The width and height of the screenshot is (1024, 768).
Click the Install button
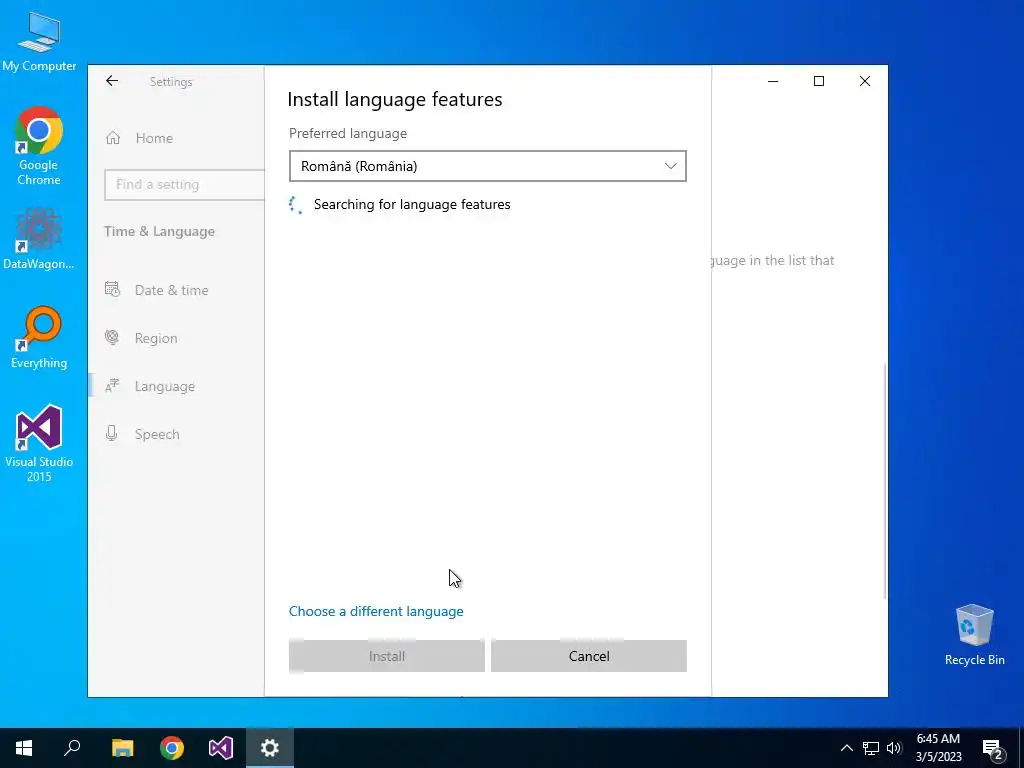387,656
